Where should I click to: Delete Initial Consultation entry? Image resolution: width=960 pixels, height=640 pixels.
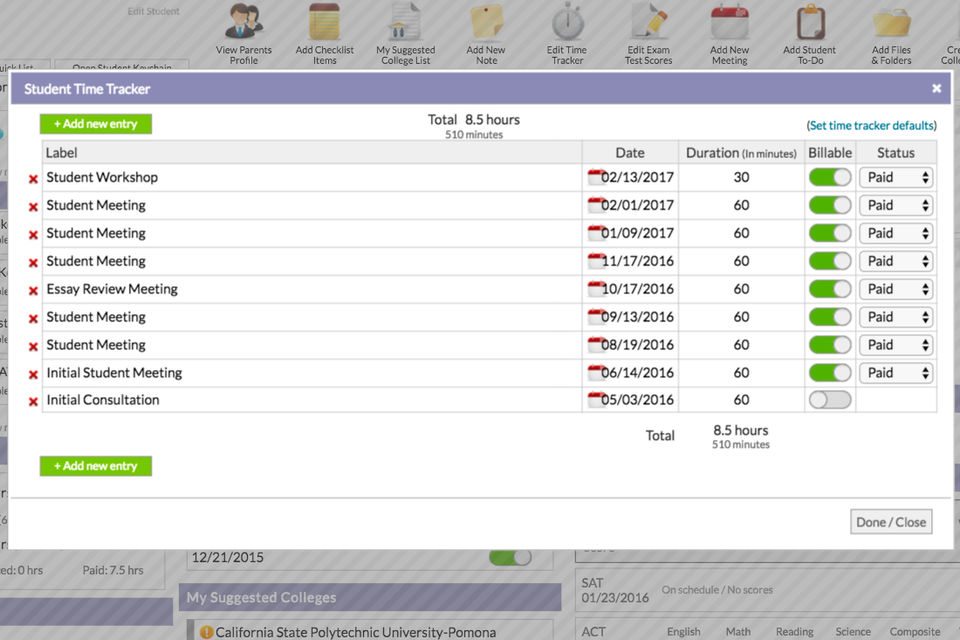point(33,402)
